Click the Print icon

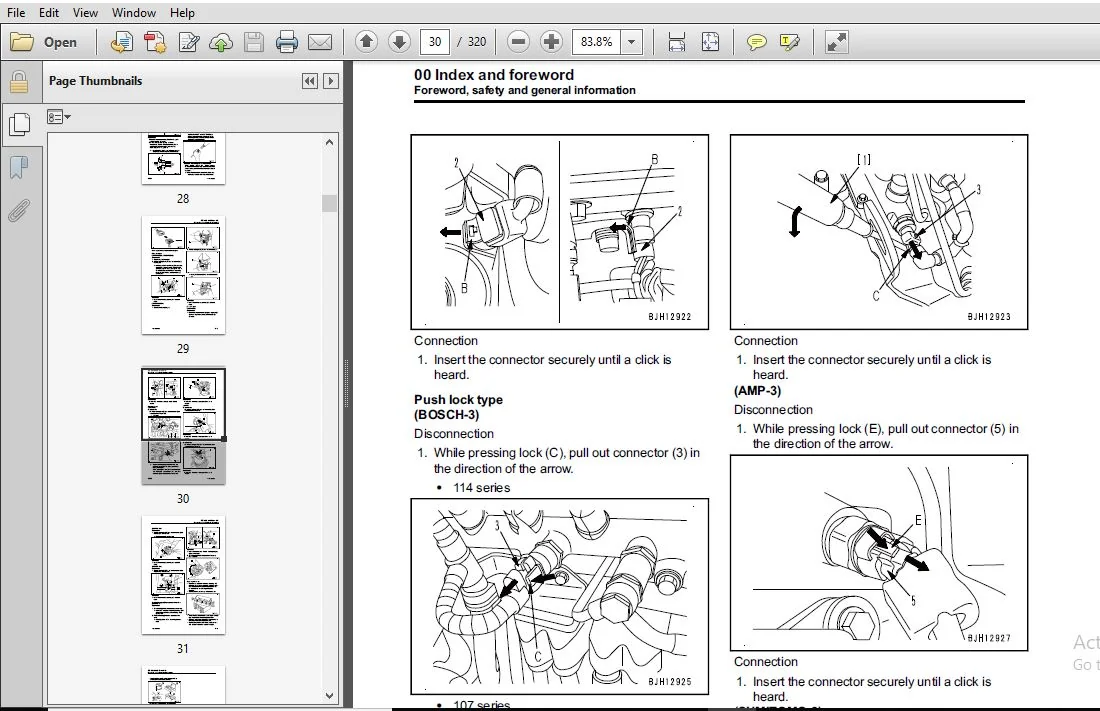tap(286, 42)
